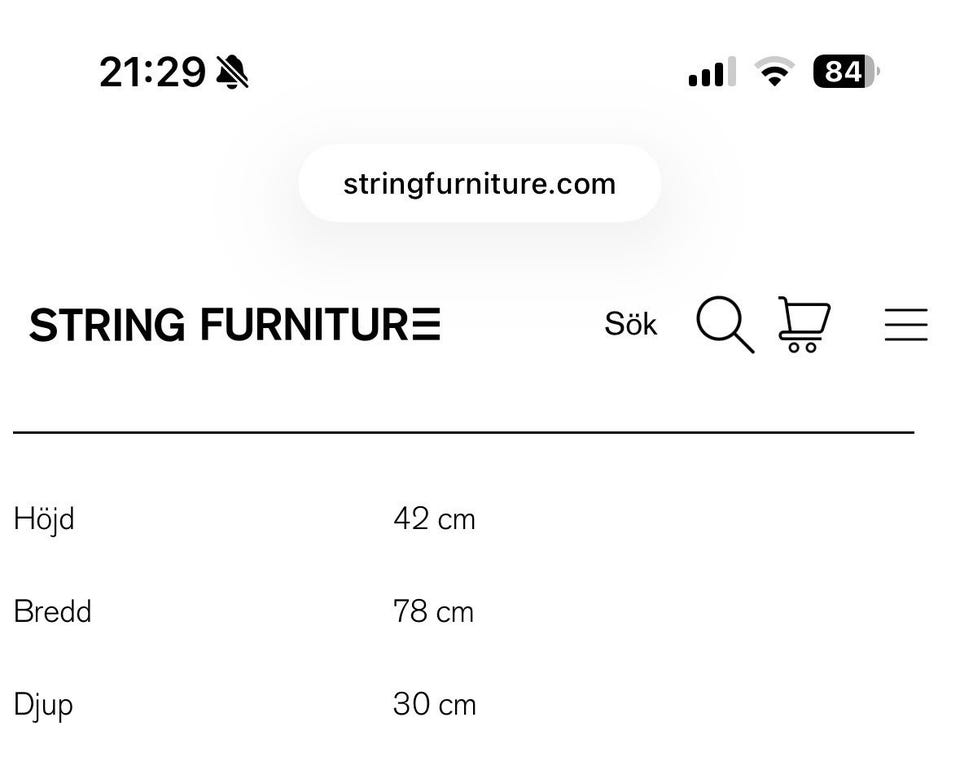Screen dimensions: 960x770
Task: Click the horizontal divider above the dimensions
Action: (463, 432)
